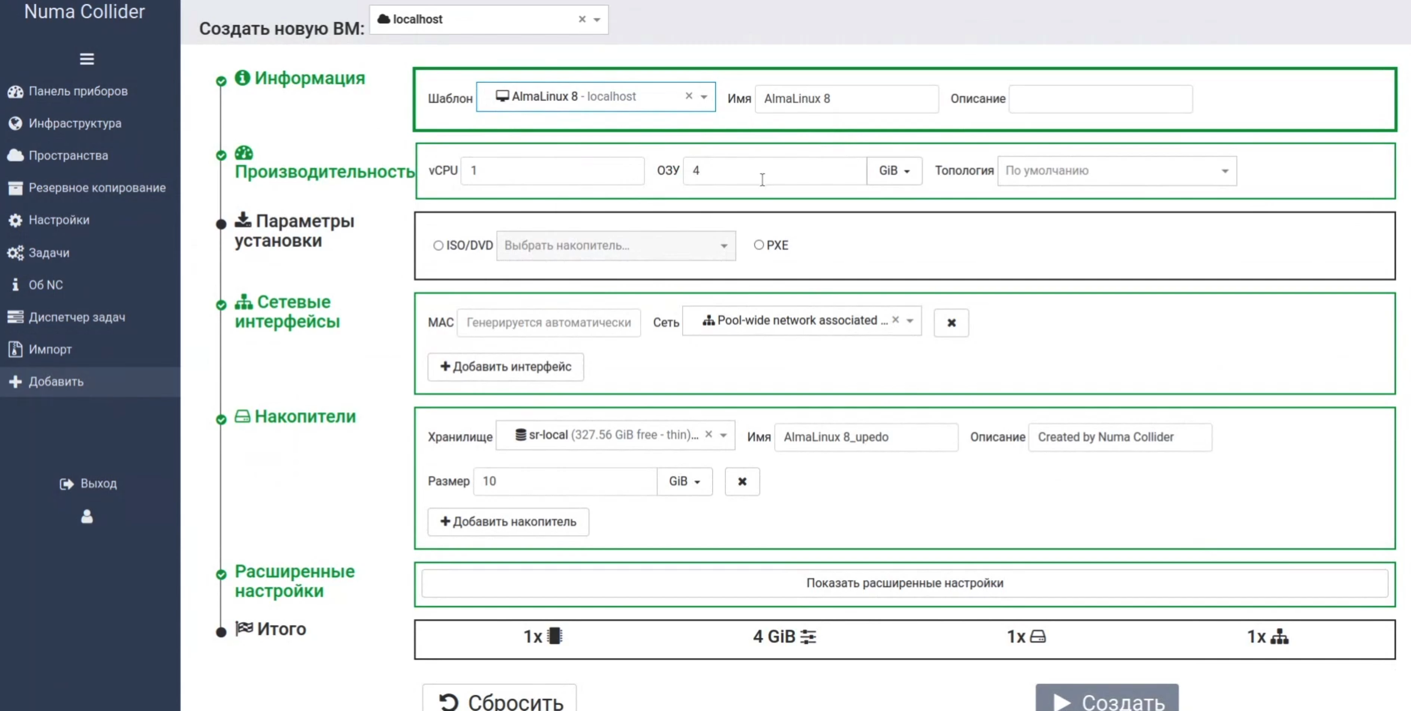
Task: Focus the VM Описание field
Action: click(x=1100, y=99)
